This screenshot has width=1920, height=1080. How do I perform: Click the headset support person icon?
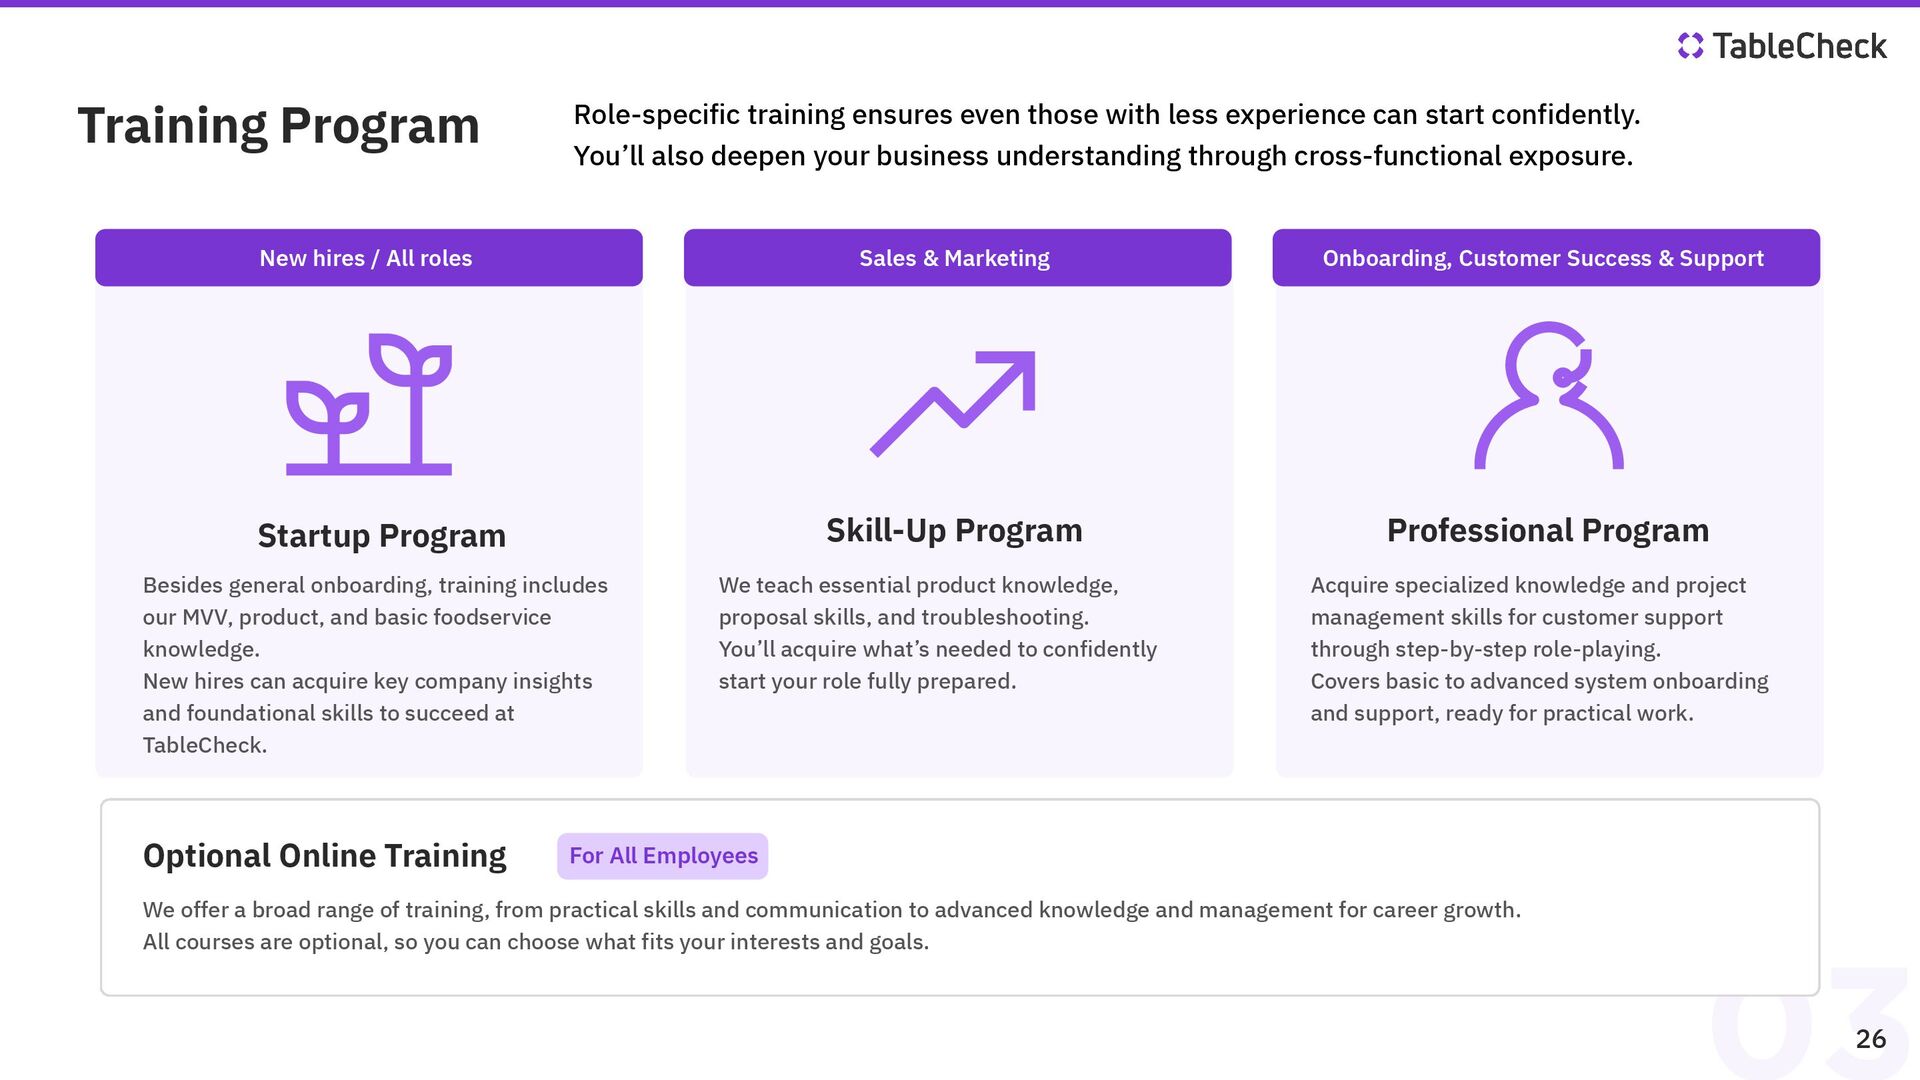pyautogui.click(x=1548, y=395)
